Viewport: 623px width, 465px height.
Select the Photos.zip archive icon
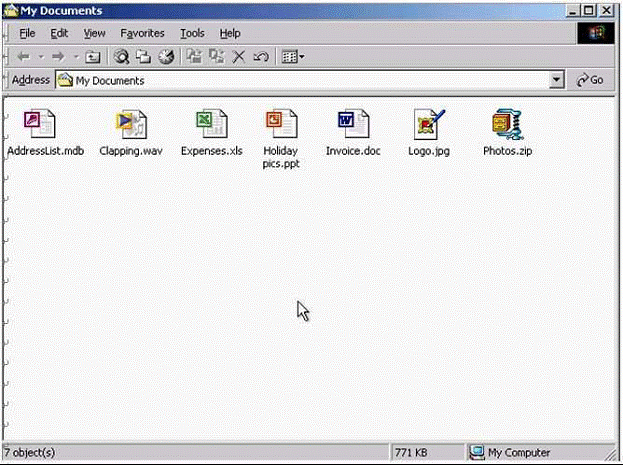pyautogui.click(x=508, y=124)
